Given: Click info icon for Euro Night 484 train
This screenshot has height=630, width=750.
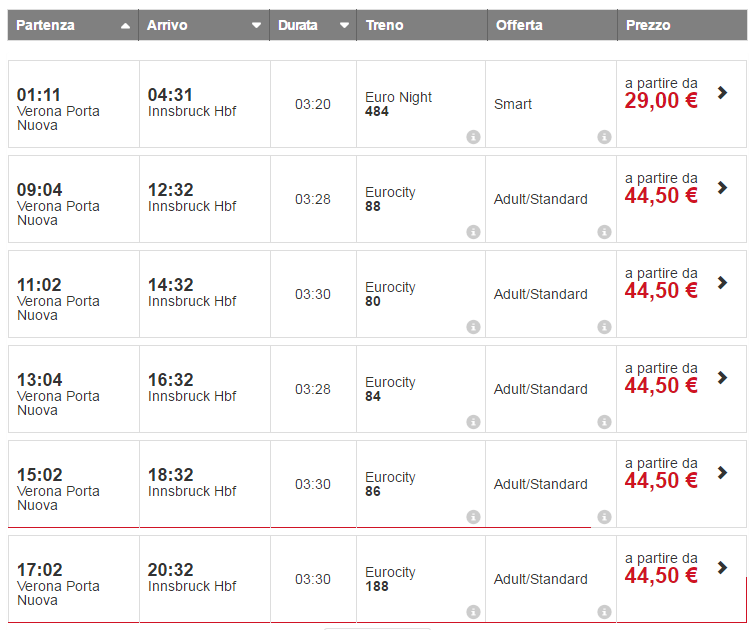Looking at the screenshot, I should point(473,137).
